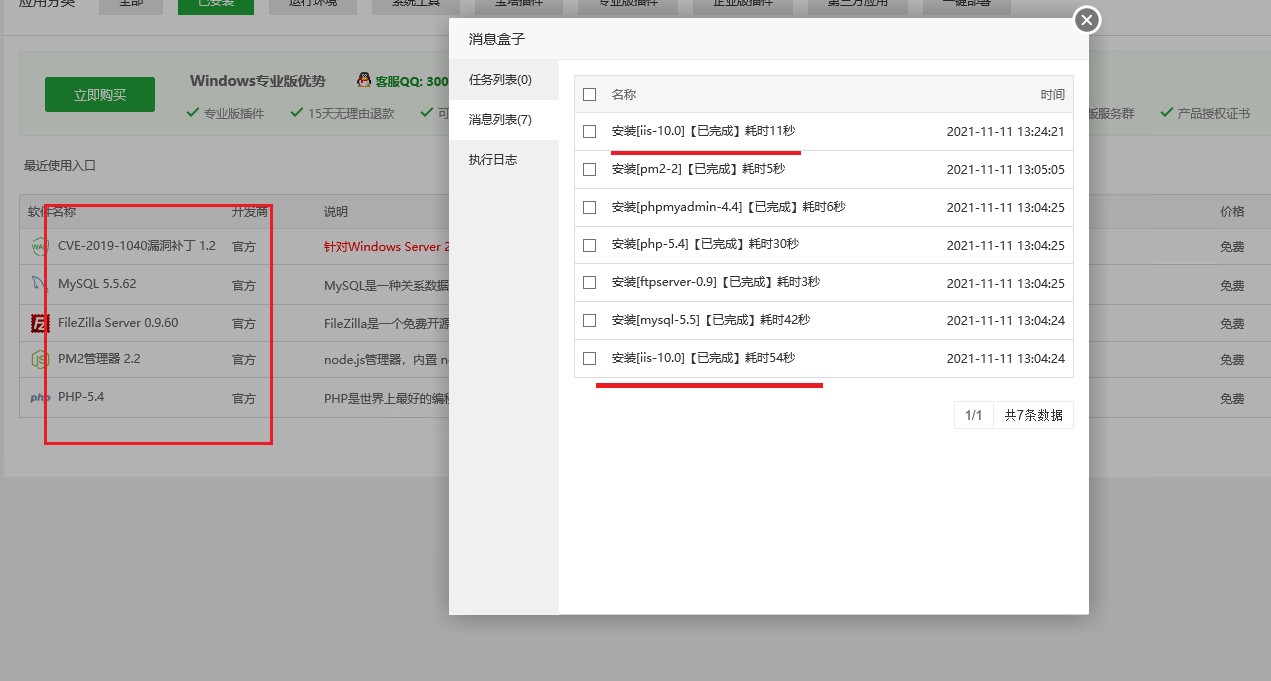This screenshot has height=681, width=1271.
Task: Close the 消息盒子 dialog
Action: point(1086,20)
